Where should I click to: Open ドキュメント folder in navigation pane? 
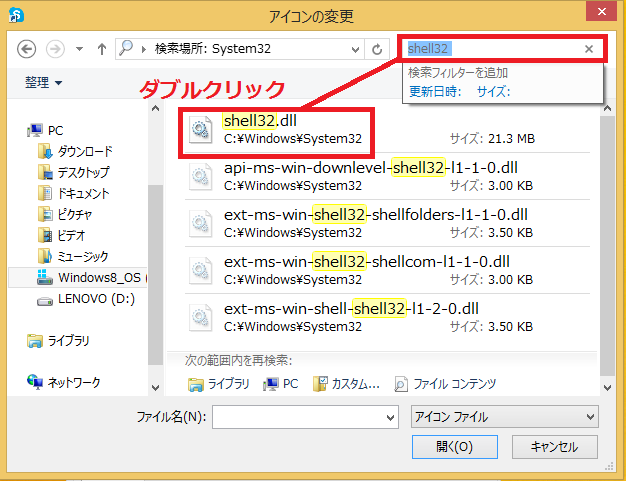[73, 194]
